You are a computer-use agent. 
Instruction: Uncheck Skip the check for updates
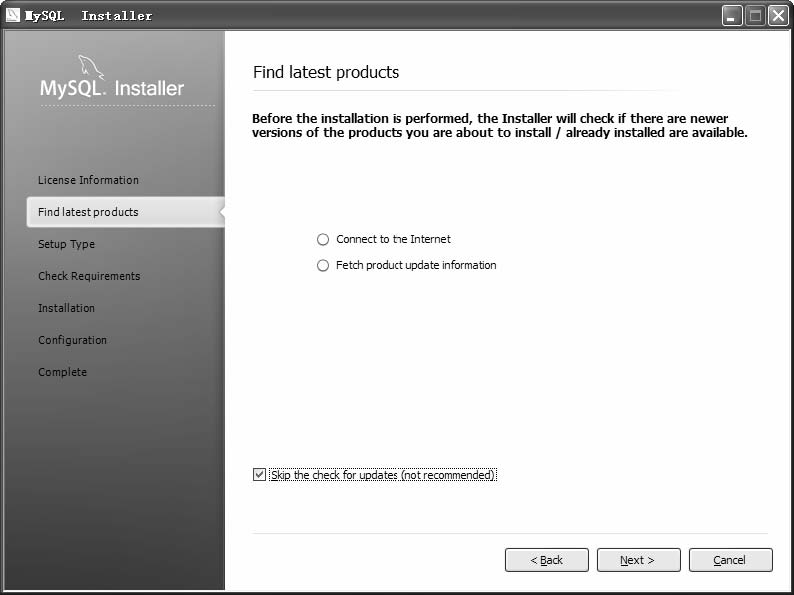[x=259, y=474]
